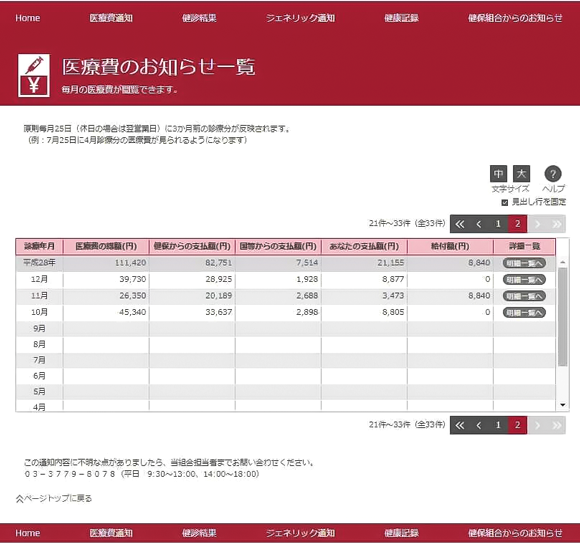Click top pager next-page arrow
This screenshot has width=580, height=543.
click(x=537, y=224)
